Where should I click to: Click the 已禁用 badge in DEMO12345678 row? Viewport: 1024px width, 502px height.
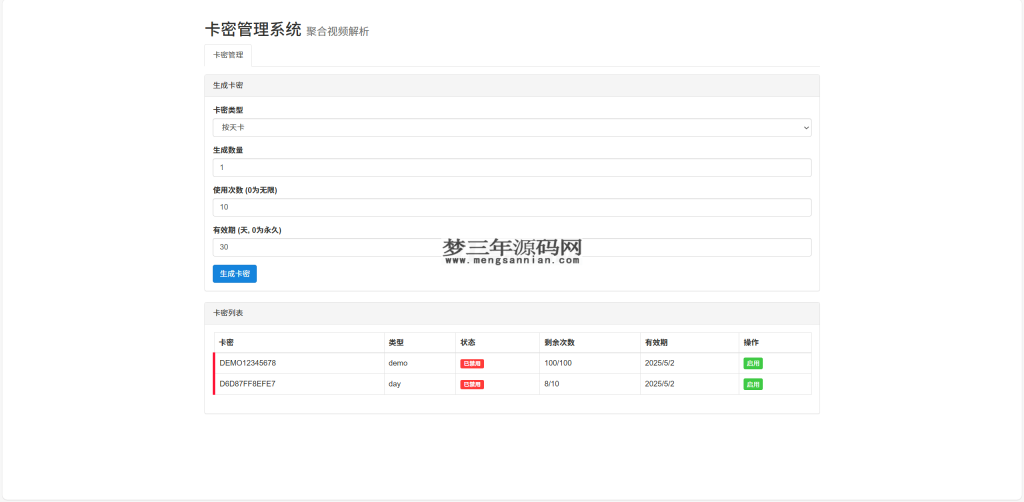click(472, 364)
